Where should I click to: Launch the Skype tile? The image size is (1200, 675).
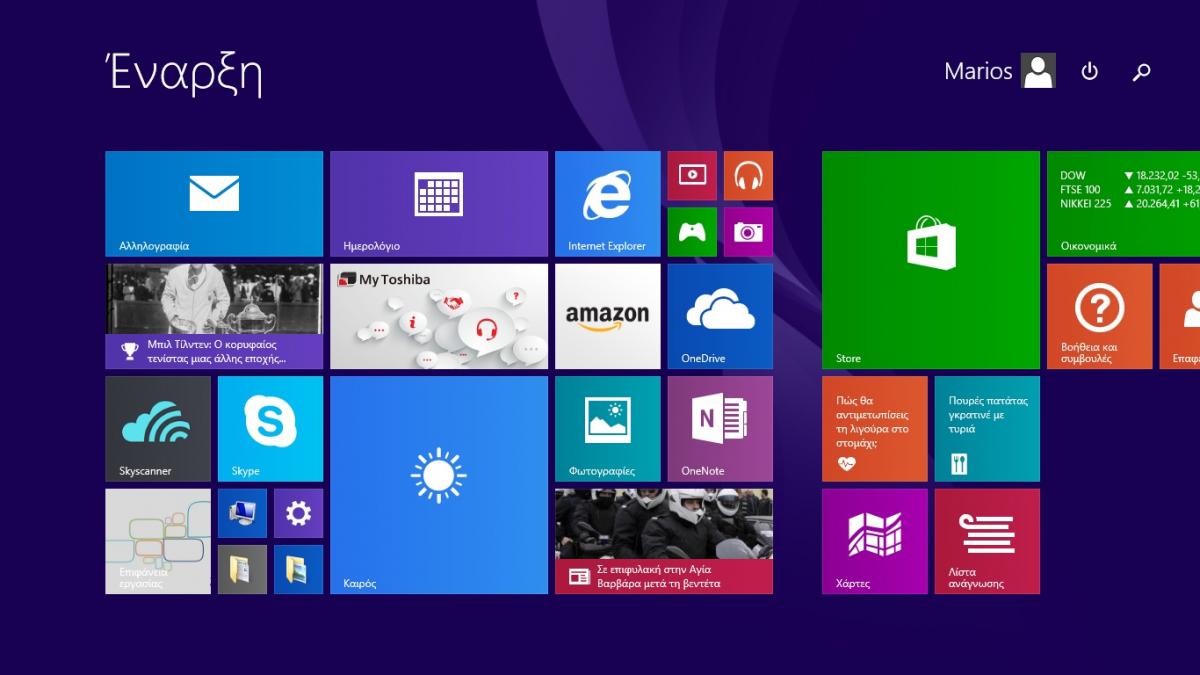tap(270, 429)
